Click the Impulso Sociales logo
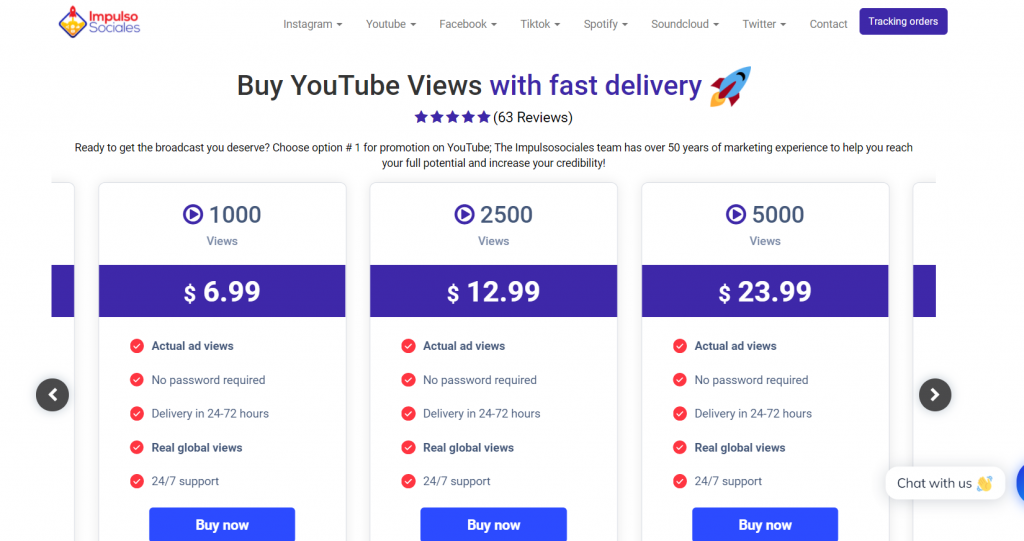The image size is (1024, 541). pyautogui.click(x=98, y=21)
